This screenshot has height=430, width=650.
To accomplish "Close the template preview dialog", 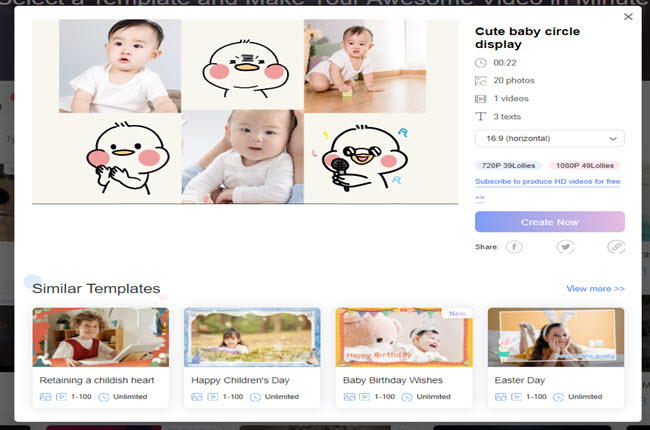I will click(628, 16).
